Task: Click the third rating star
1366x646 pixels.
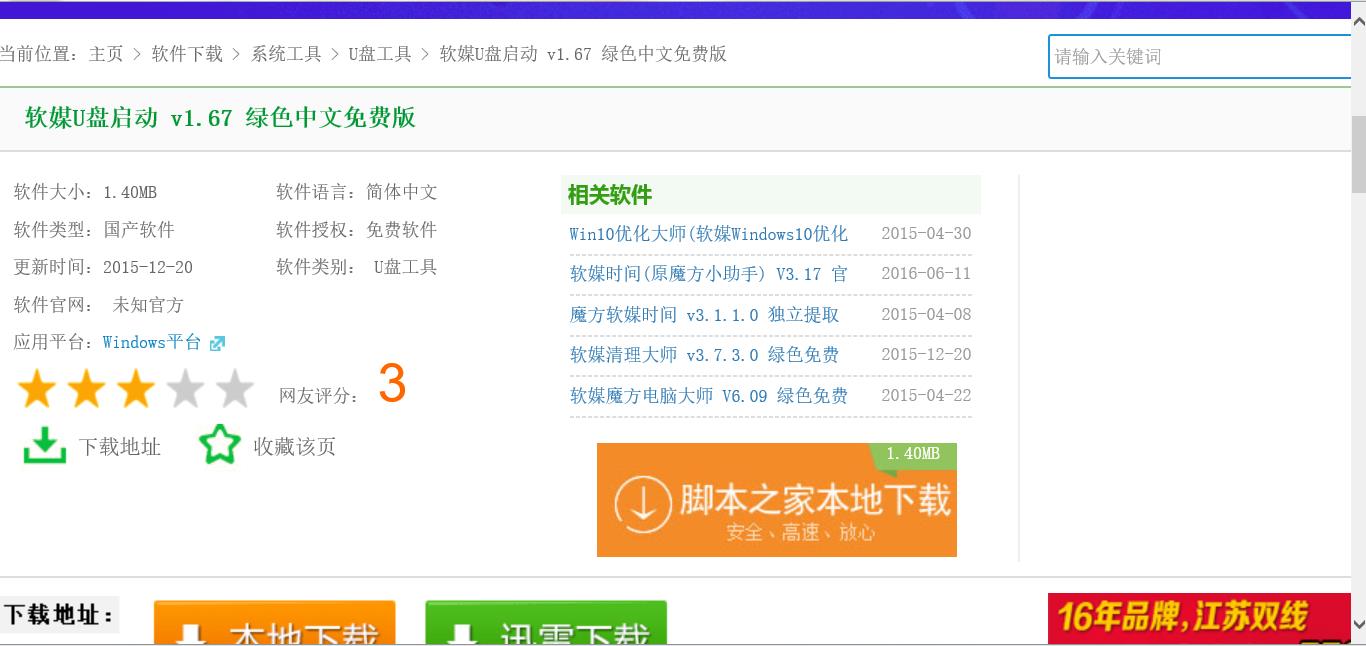Action: tap(136, 389)
